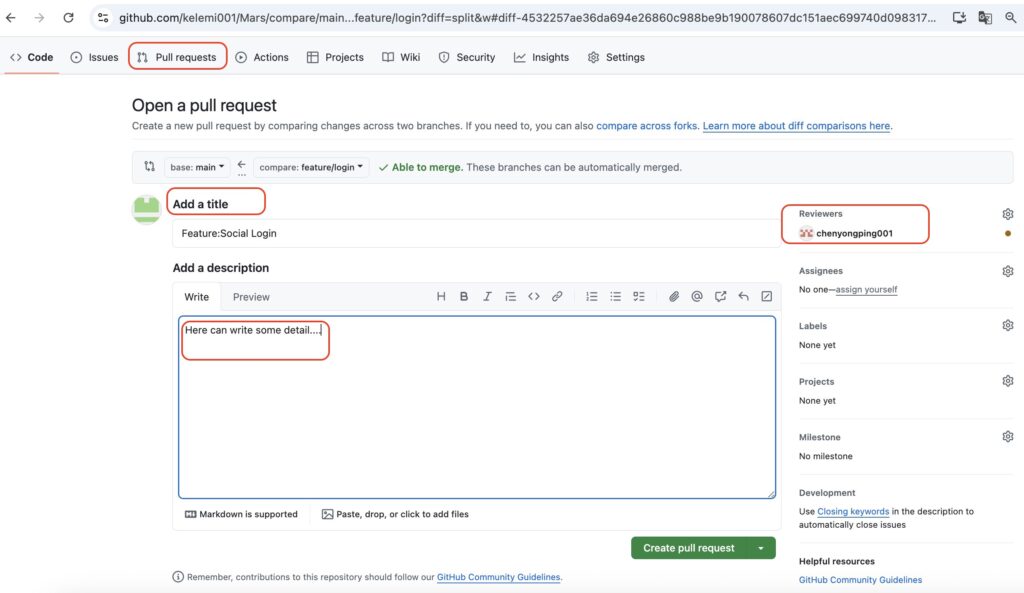
Task: Open the Labels gear menu
Action: 1007,326
